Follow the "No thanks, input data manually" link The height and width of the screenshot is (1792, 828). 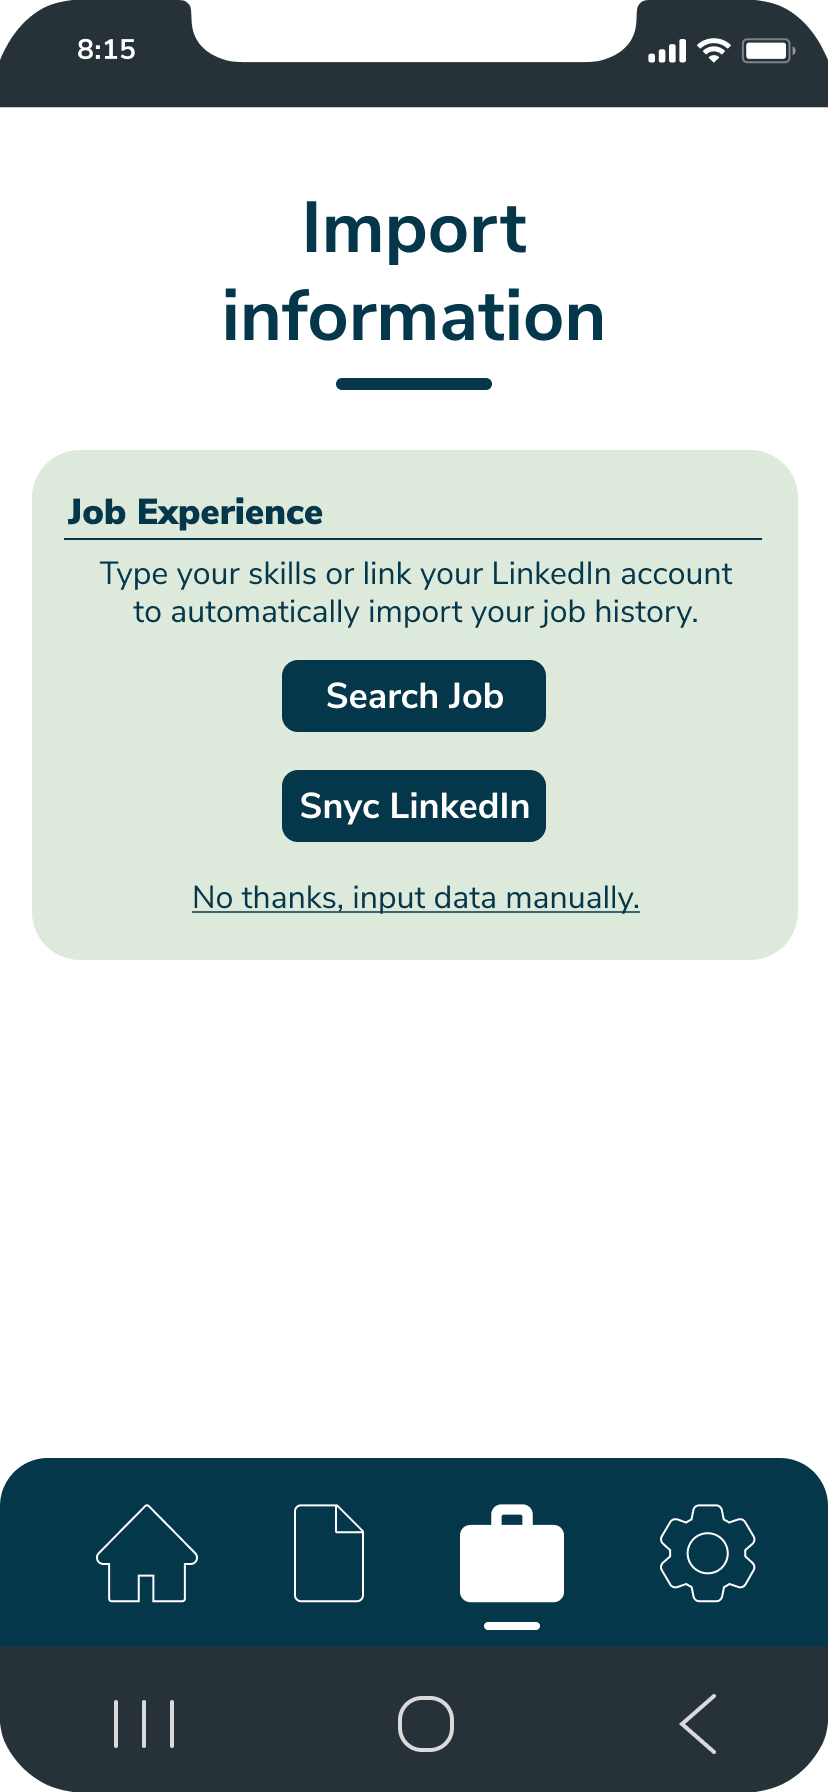pos(416,897)
